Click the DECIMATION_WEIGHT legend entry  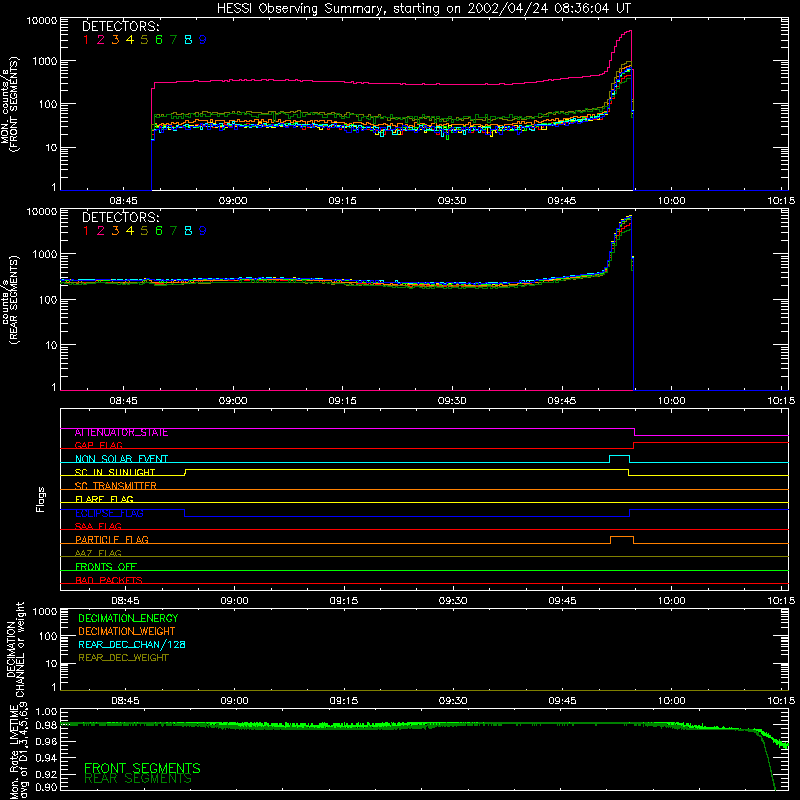pyautogui.click(x=127, y=632)
